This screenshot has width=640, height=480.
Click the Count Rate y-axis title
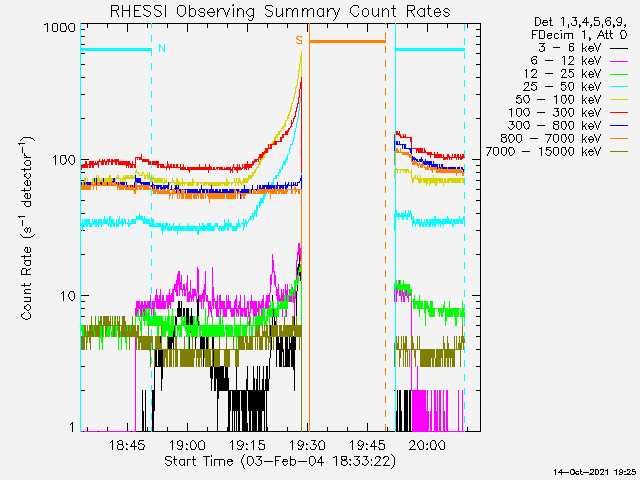pos(27,228)
